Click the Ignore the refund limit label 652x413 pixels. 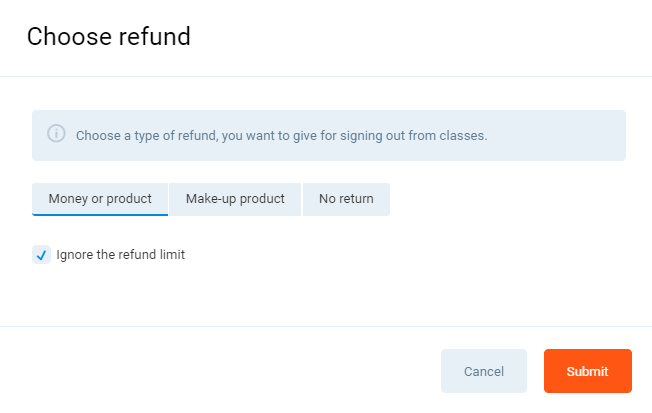pos(120,255)
